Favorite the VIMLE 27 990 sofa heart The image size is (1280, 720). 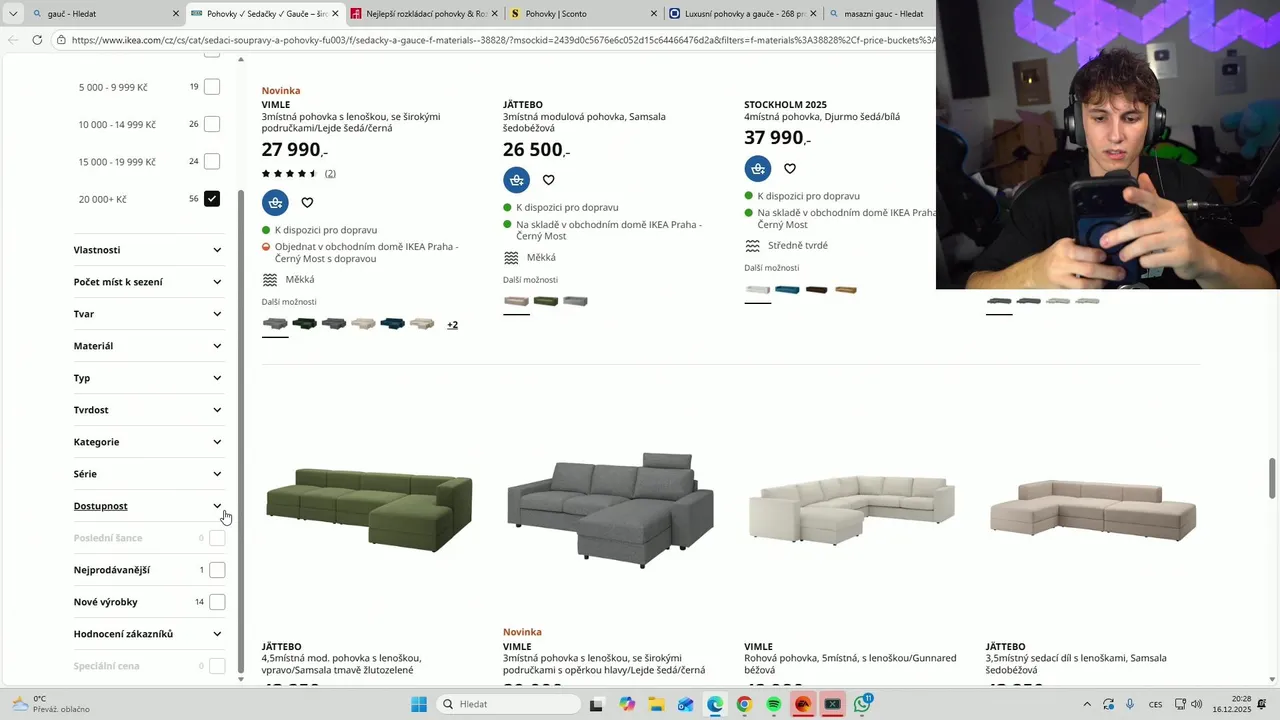point(307,203)
